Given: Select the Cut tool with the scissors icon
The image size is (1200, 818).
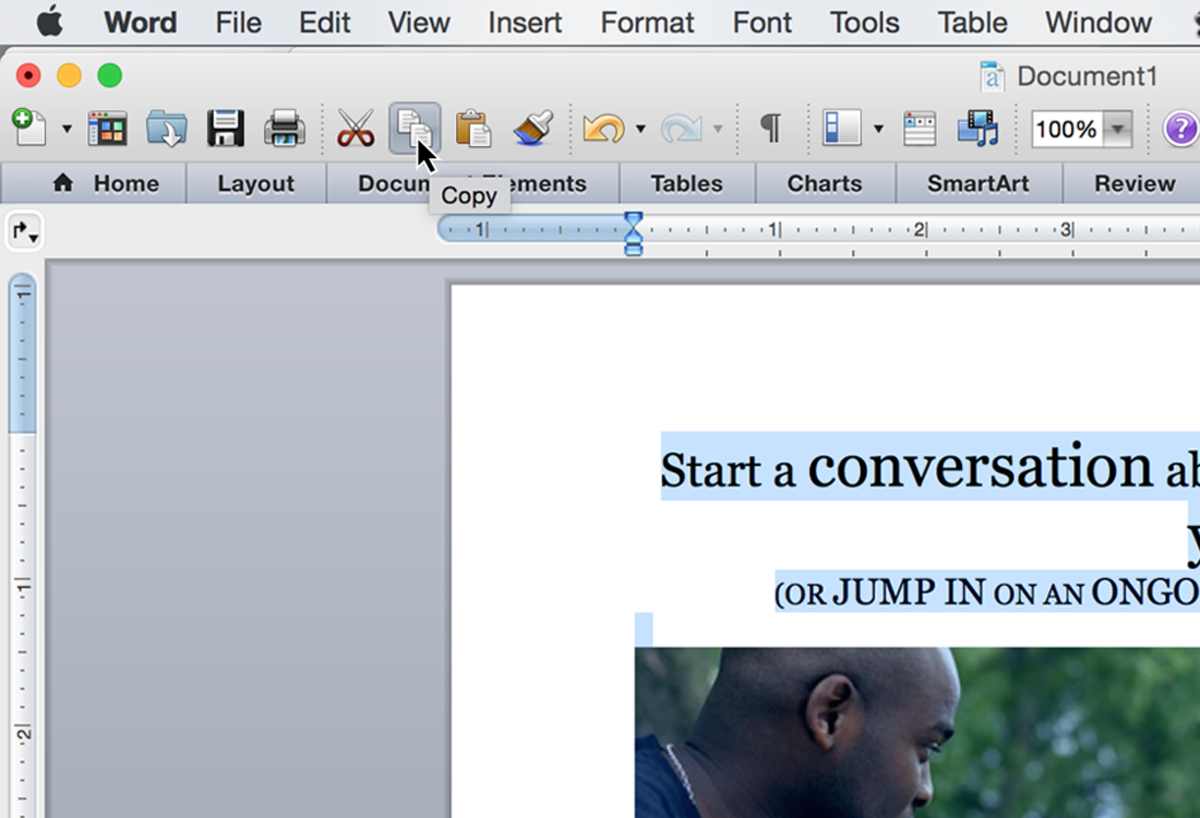Looking at the screenshot, I should click(x=356, y=130).
